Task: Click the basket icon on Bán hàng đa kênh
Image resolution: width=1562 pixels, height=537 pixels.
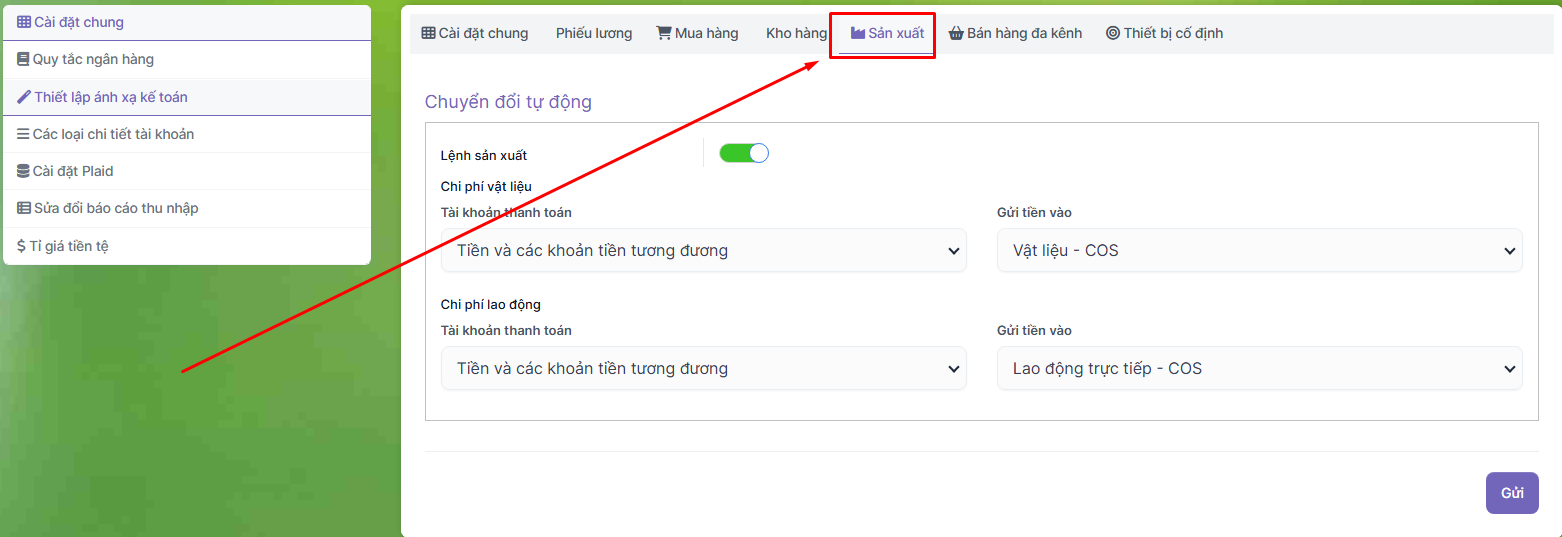Action: click(x=956, y=33)
